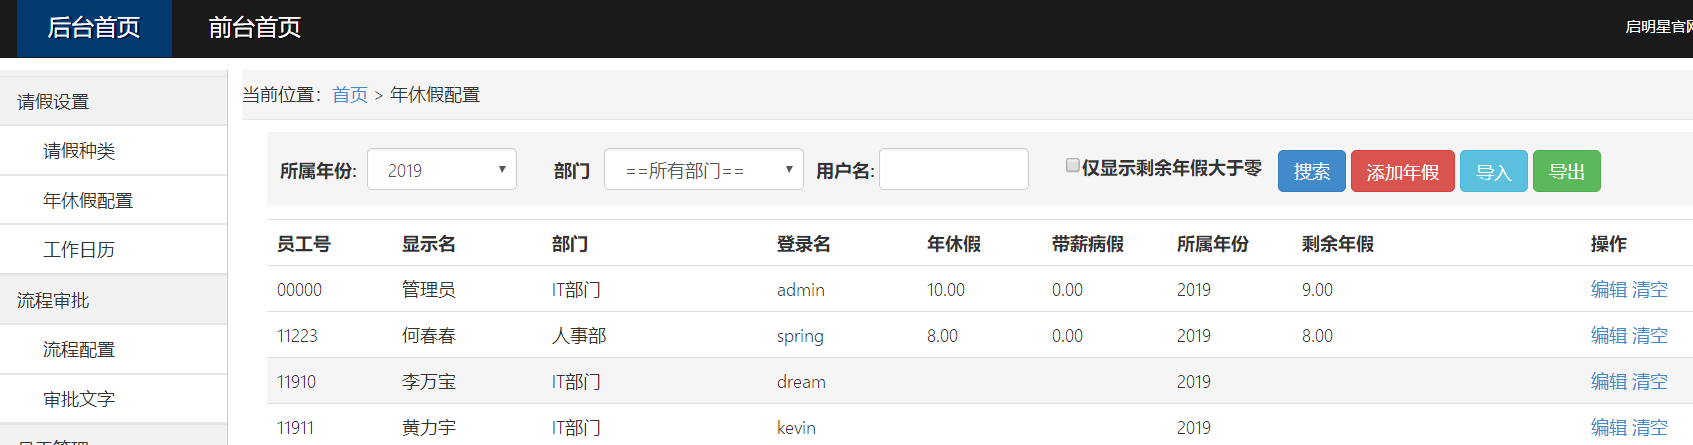Click login name spring cell
The height and width of the screenshot is (445, 1693).
coord(800,336)
